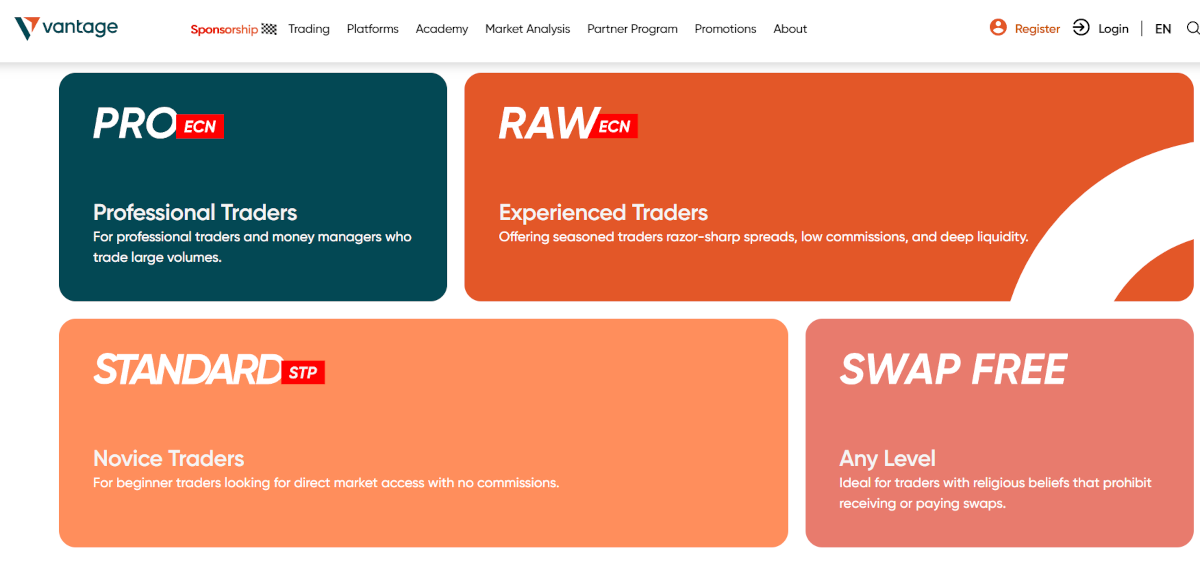Image resolution: width=1200 pixels, height=579 pixels.
Task: Click the Login arrow icon
Action: coord(1081,28)
